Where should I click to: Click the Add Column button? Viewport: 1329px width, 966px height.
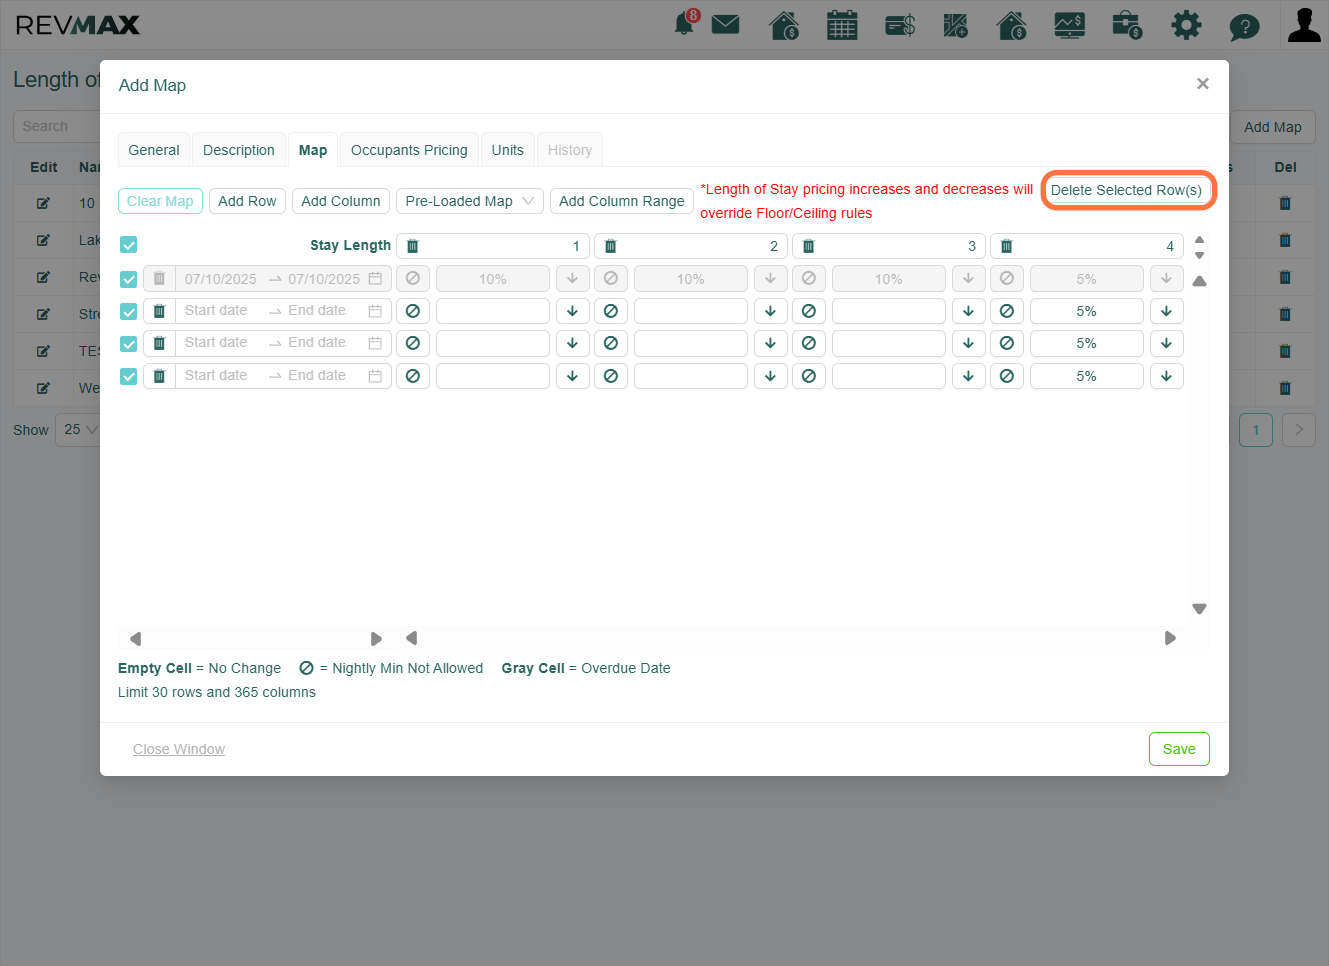click(341, 201)
